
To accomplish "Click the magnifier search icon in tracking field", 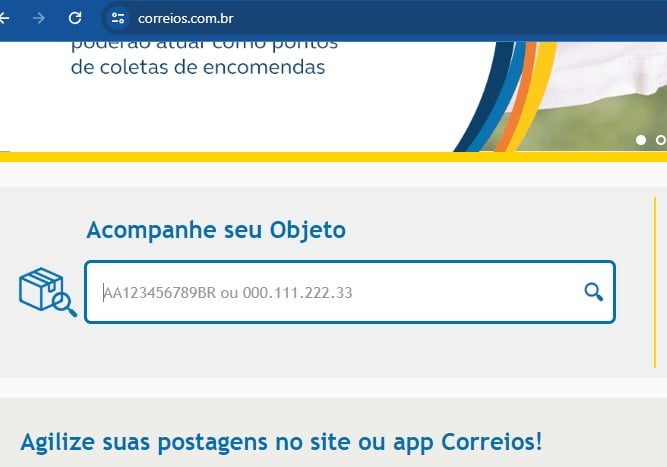I will [593, 292].
